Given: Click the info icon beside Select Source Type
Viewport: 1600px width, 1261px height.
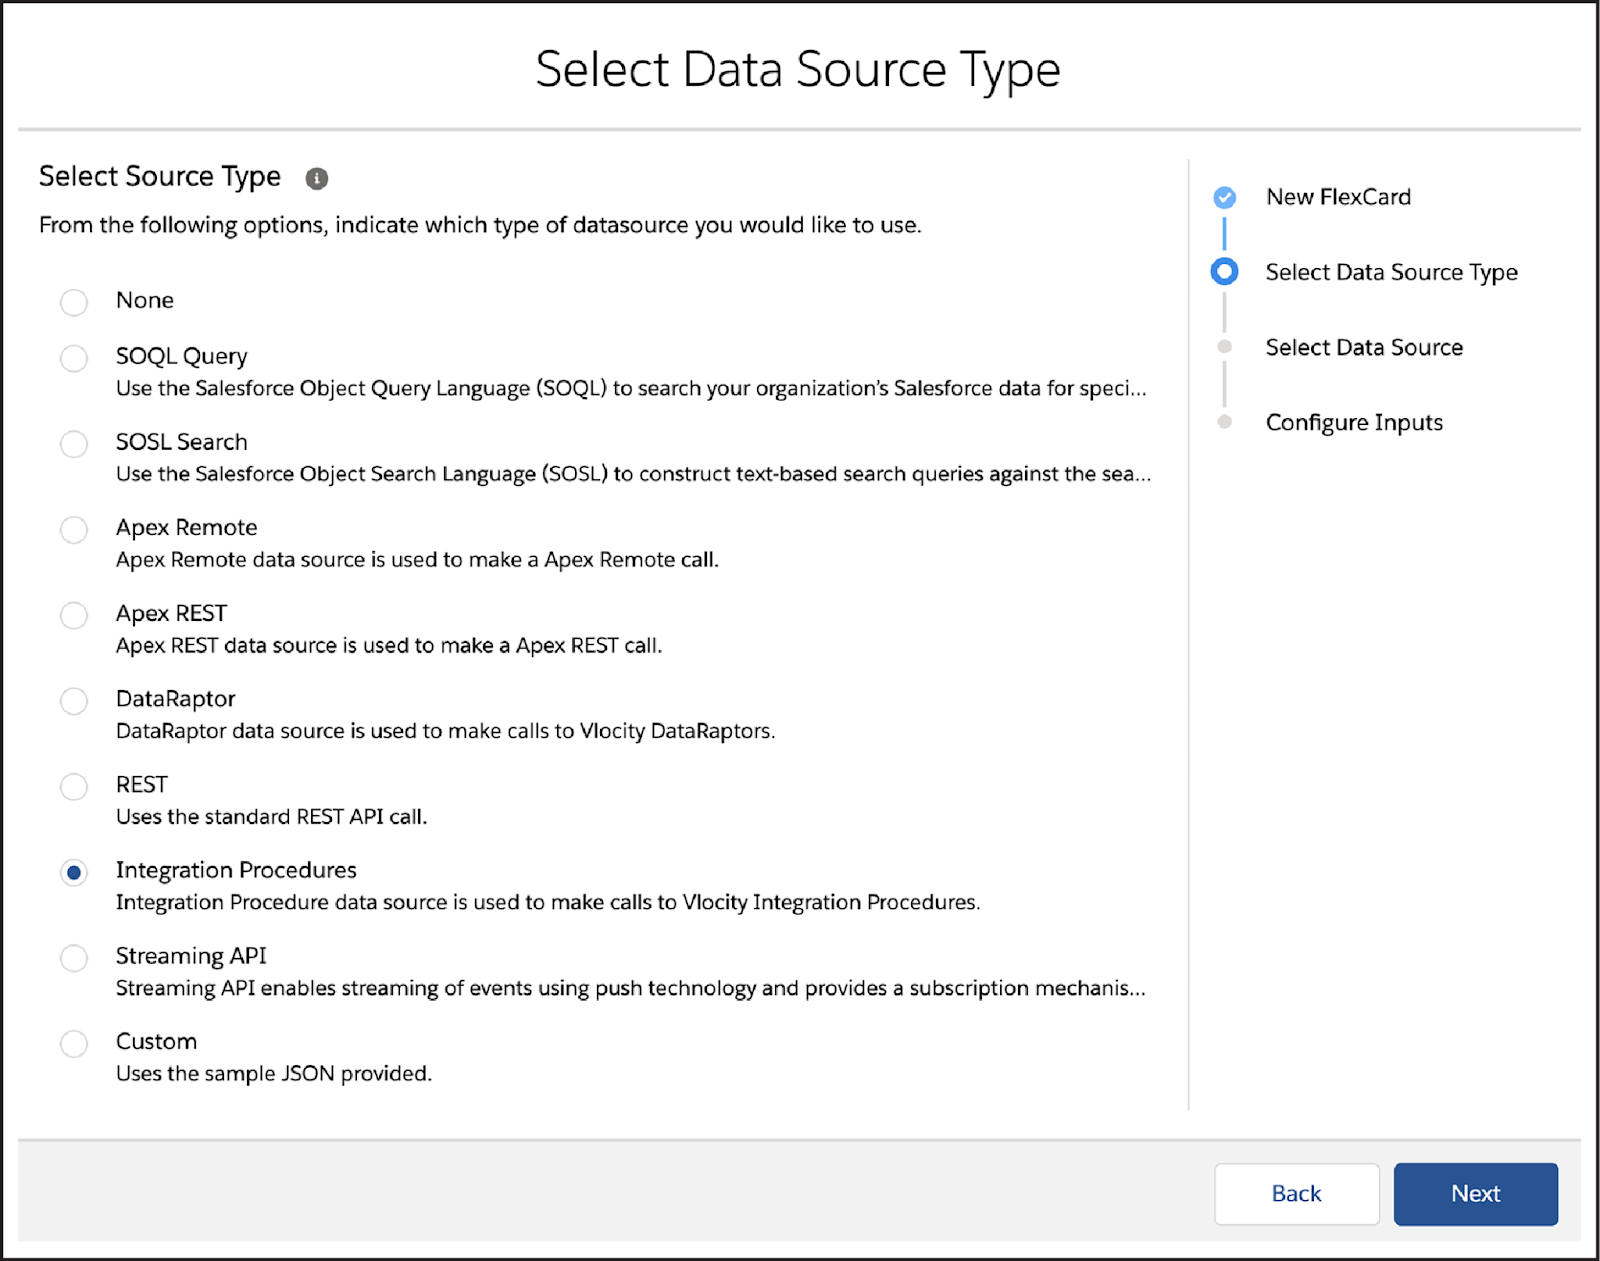Looking at the screenshot, I should click(x=318, y=178).
